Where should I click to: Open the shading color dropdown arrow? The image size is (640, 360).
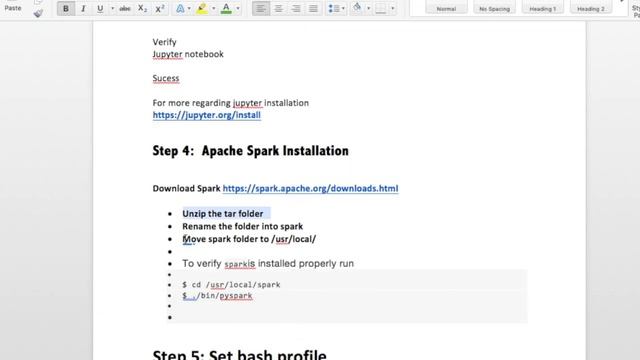coord(368,9)
